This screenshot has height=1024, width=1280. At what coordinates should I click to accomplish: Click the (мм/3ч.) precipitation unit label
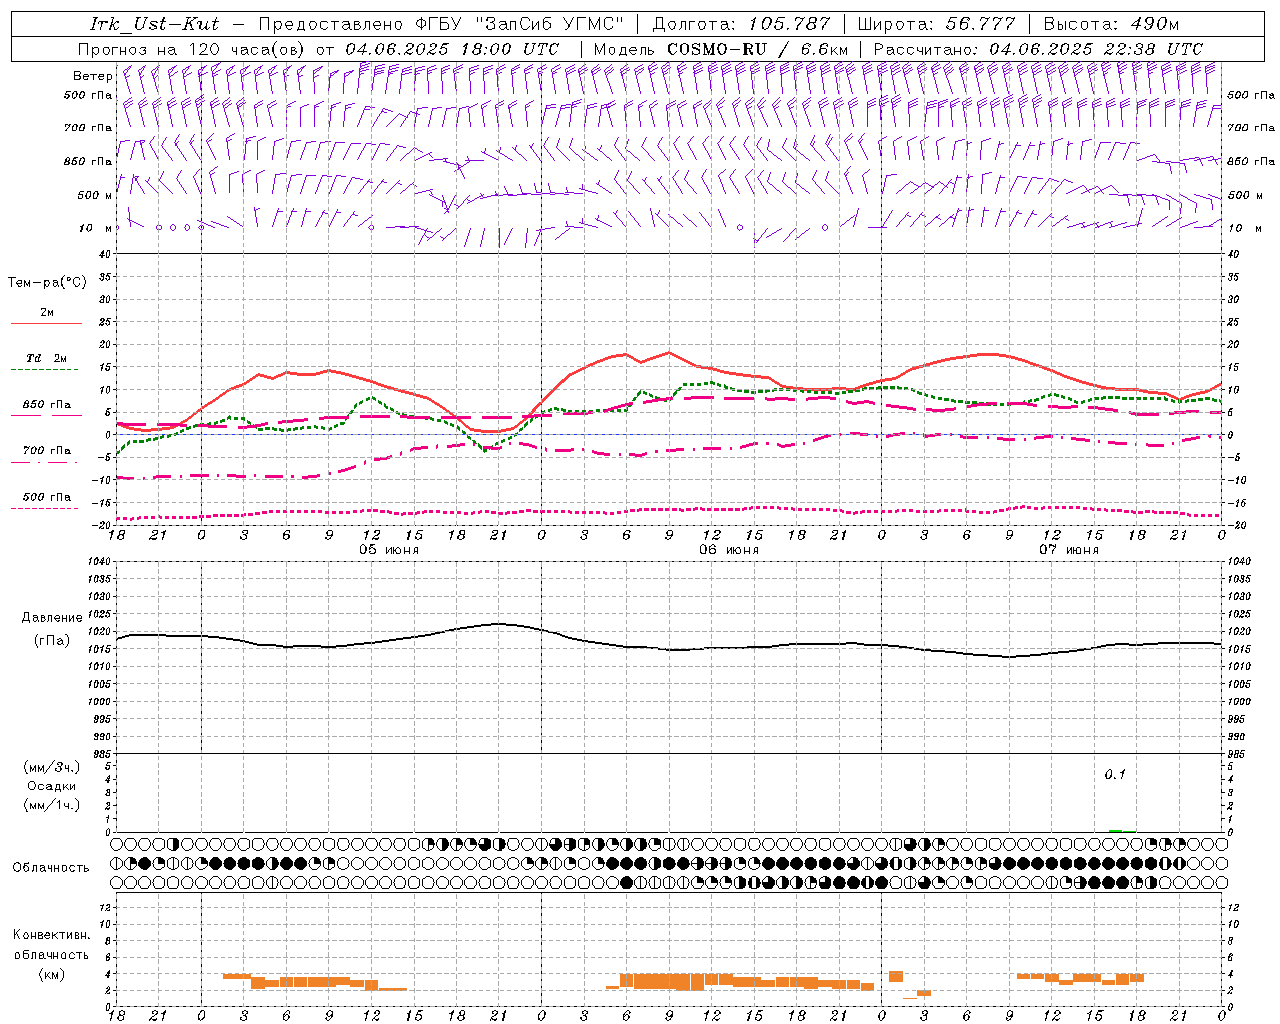tap(51, 767)
